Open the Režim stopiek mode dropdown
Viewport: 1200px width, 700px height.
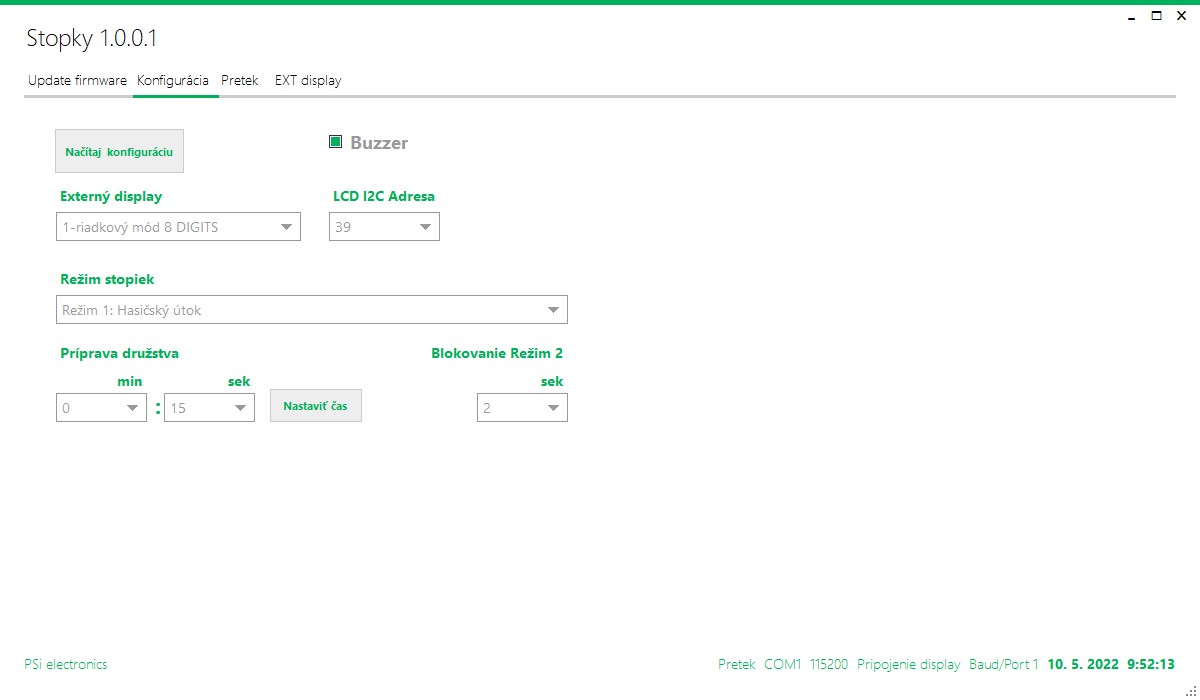(x=311, y=310)
